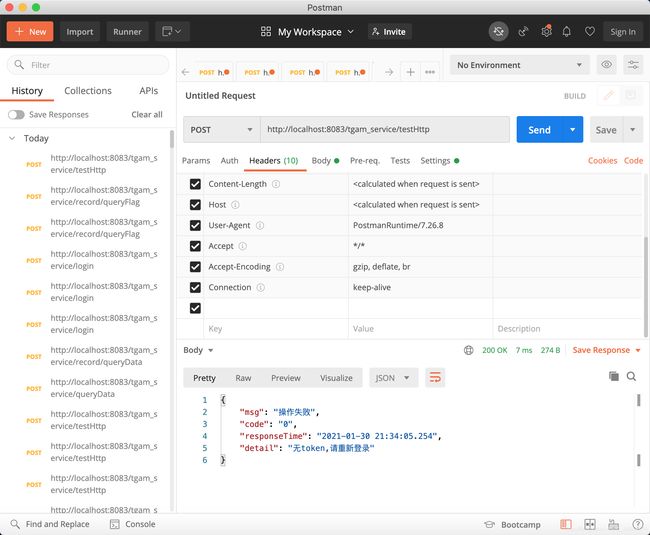Viewport: 650px width, 535px height.
Task: Click the new header Key field
Action: point(276,329)
